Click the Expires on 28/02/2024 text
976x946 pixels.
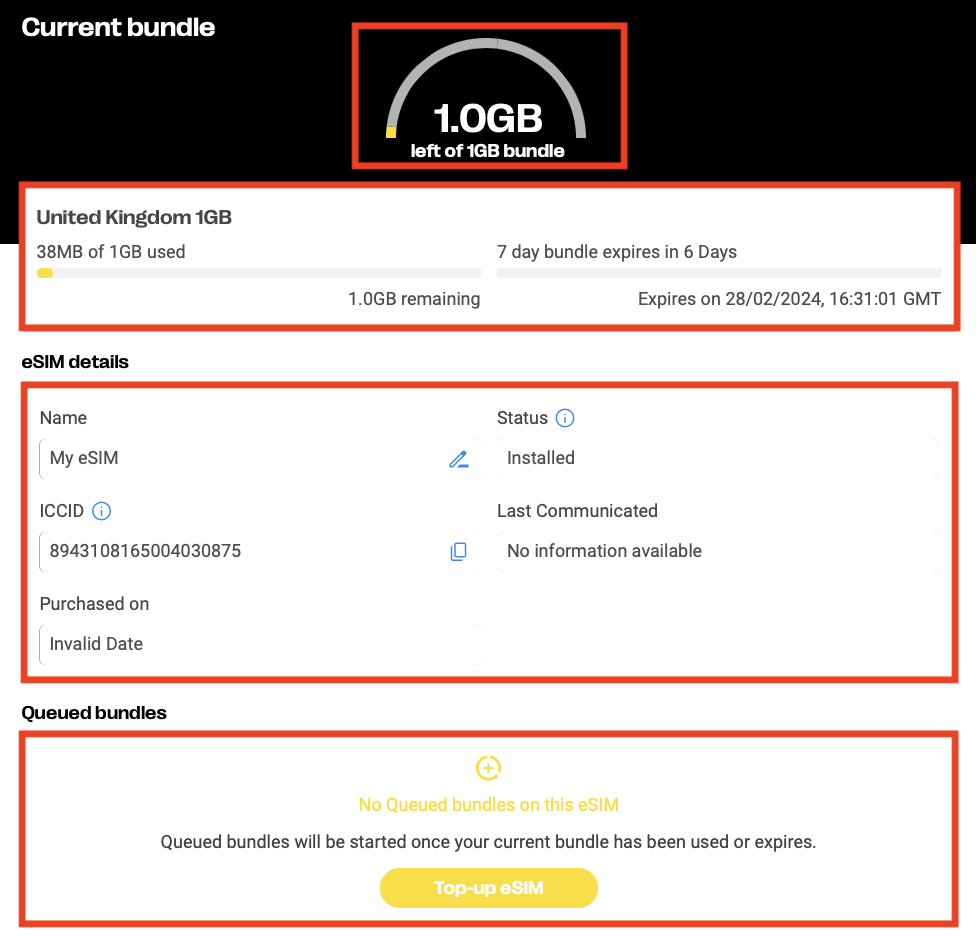tap(789, 299)
